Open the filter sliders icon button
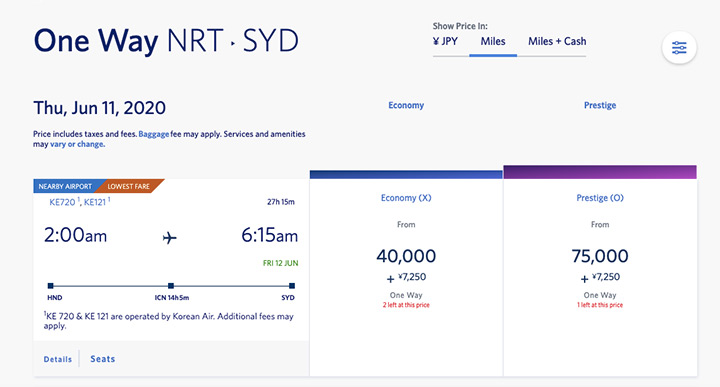This screenshot has height=387, width=720. tap(679, 47)
